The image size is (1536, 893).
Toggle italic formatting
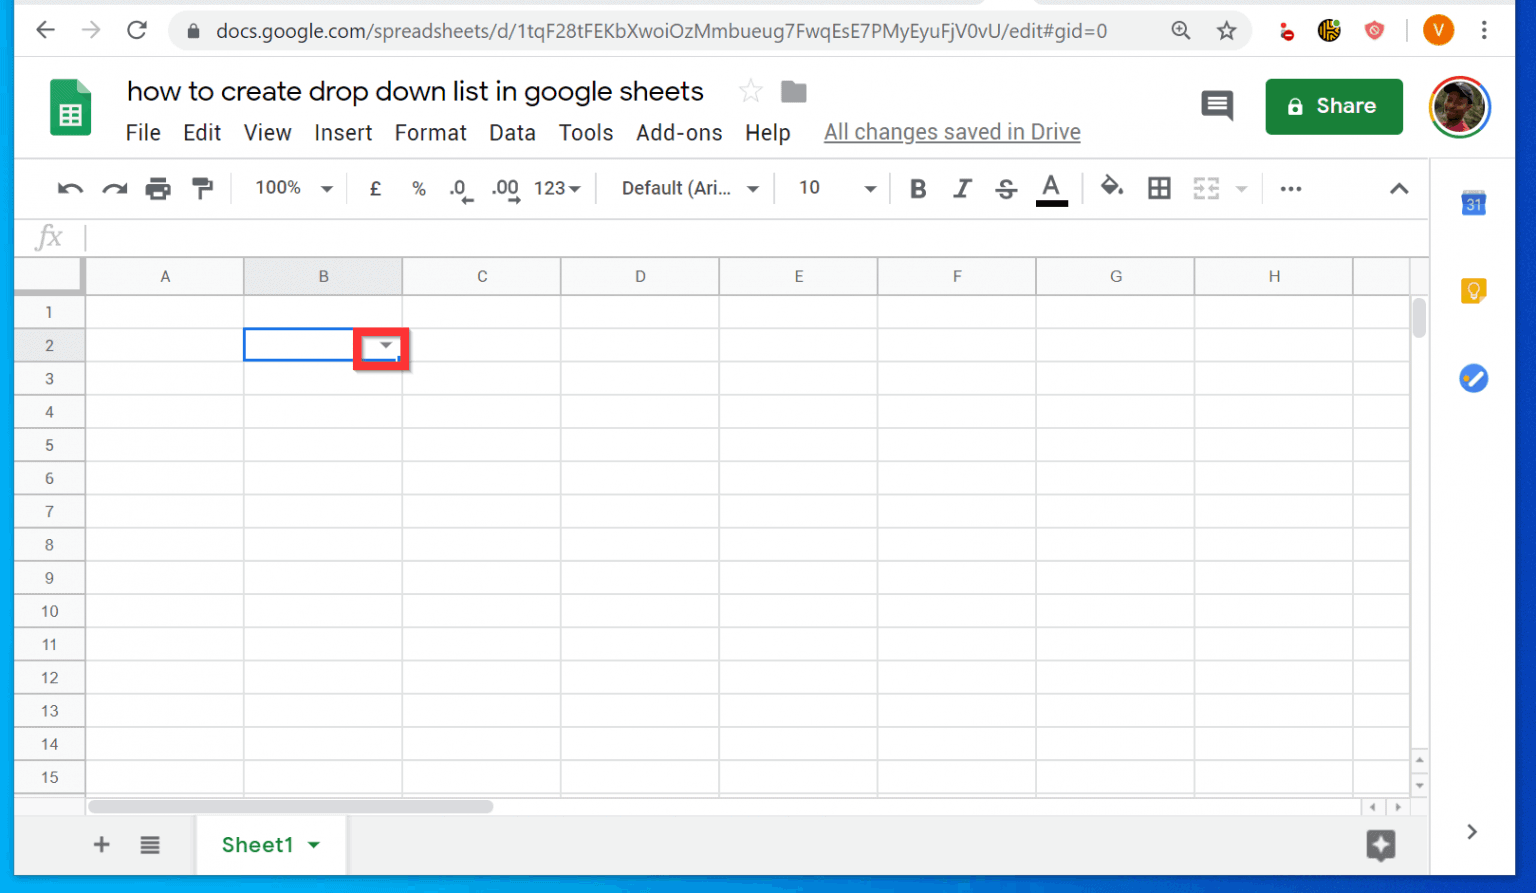pyautogui.click(x=962, y=188)
